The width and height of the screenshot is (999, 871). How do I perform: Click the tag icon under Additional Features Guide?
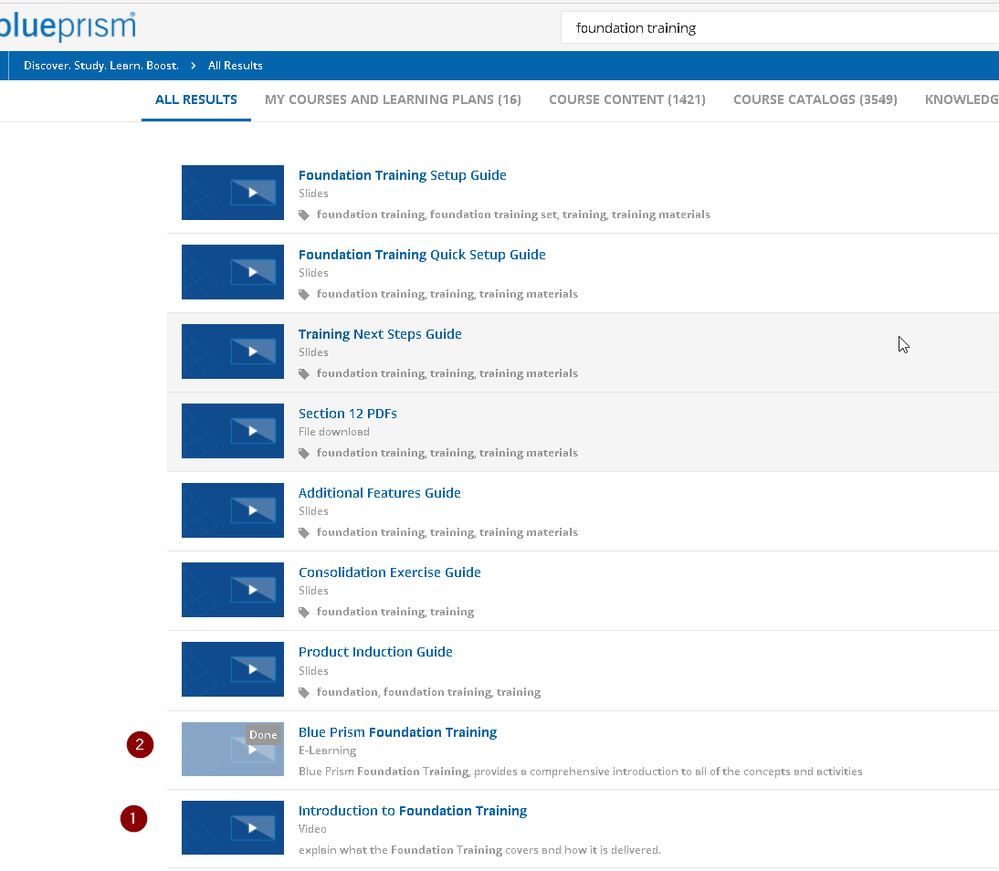click(304, 533)
